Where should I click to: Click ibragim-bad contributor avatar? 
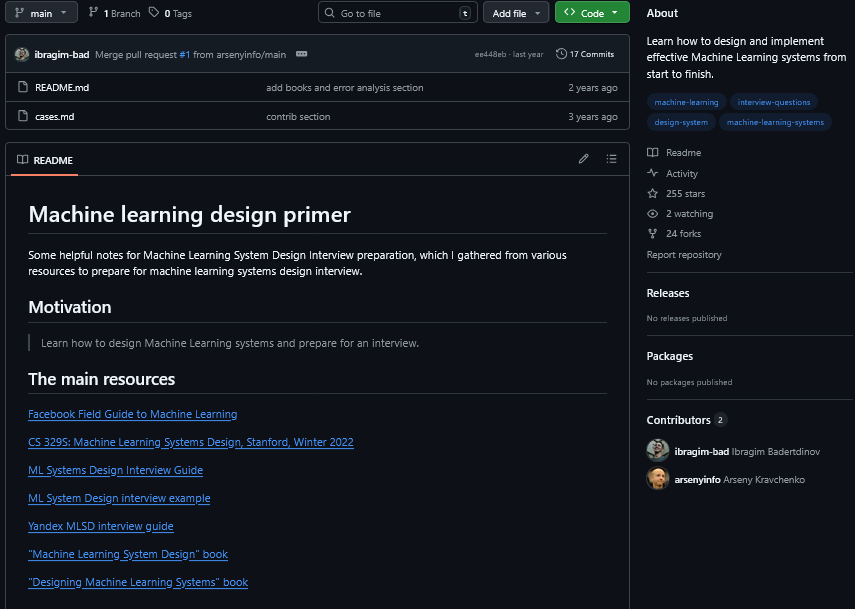pos(658,450)
